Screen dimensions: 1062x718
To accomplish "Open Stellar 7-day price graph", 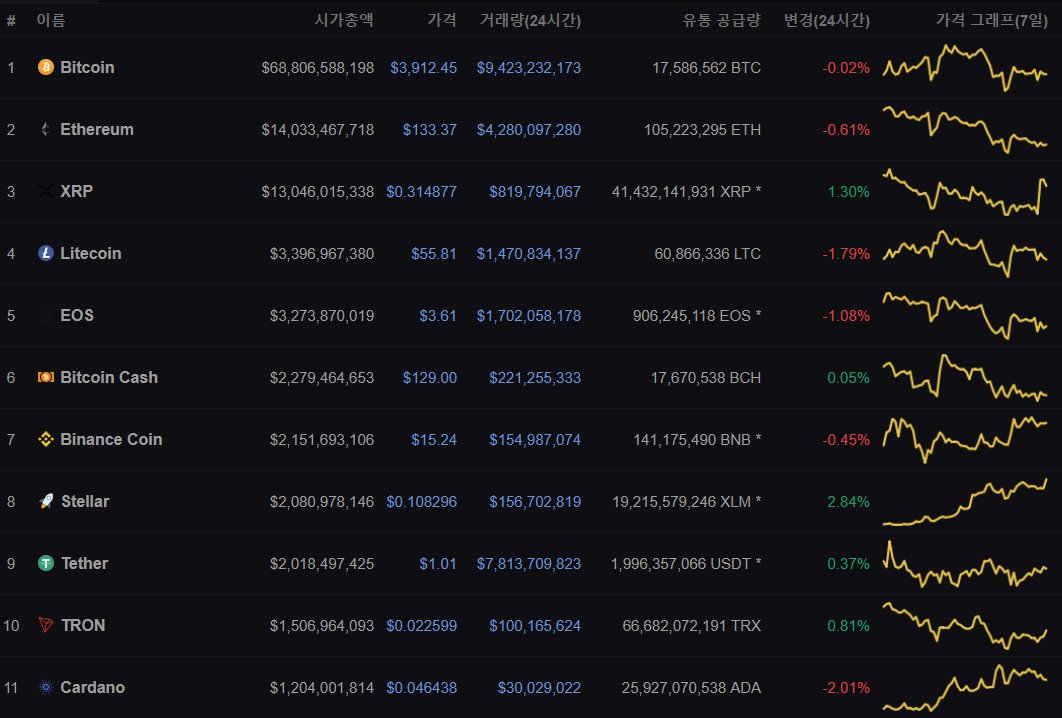I will pyautogui.click(x=964, y=501).
